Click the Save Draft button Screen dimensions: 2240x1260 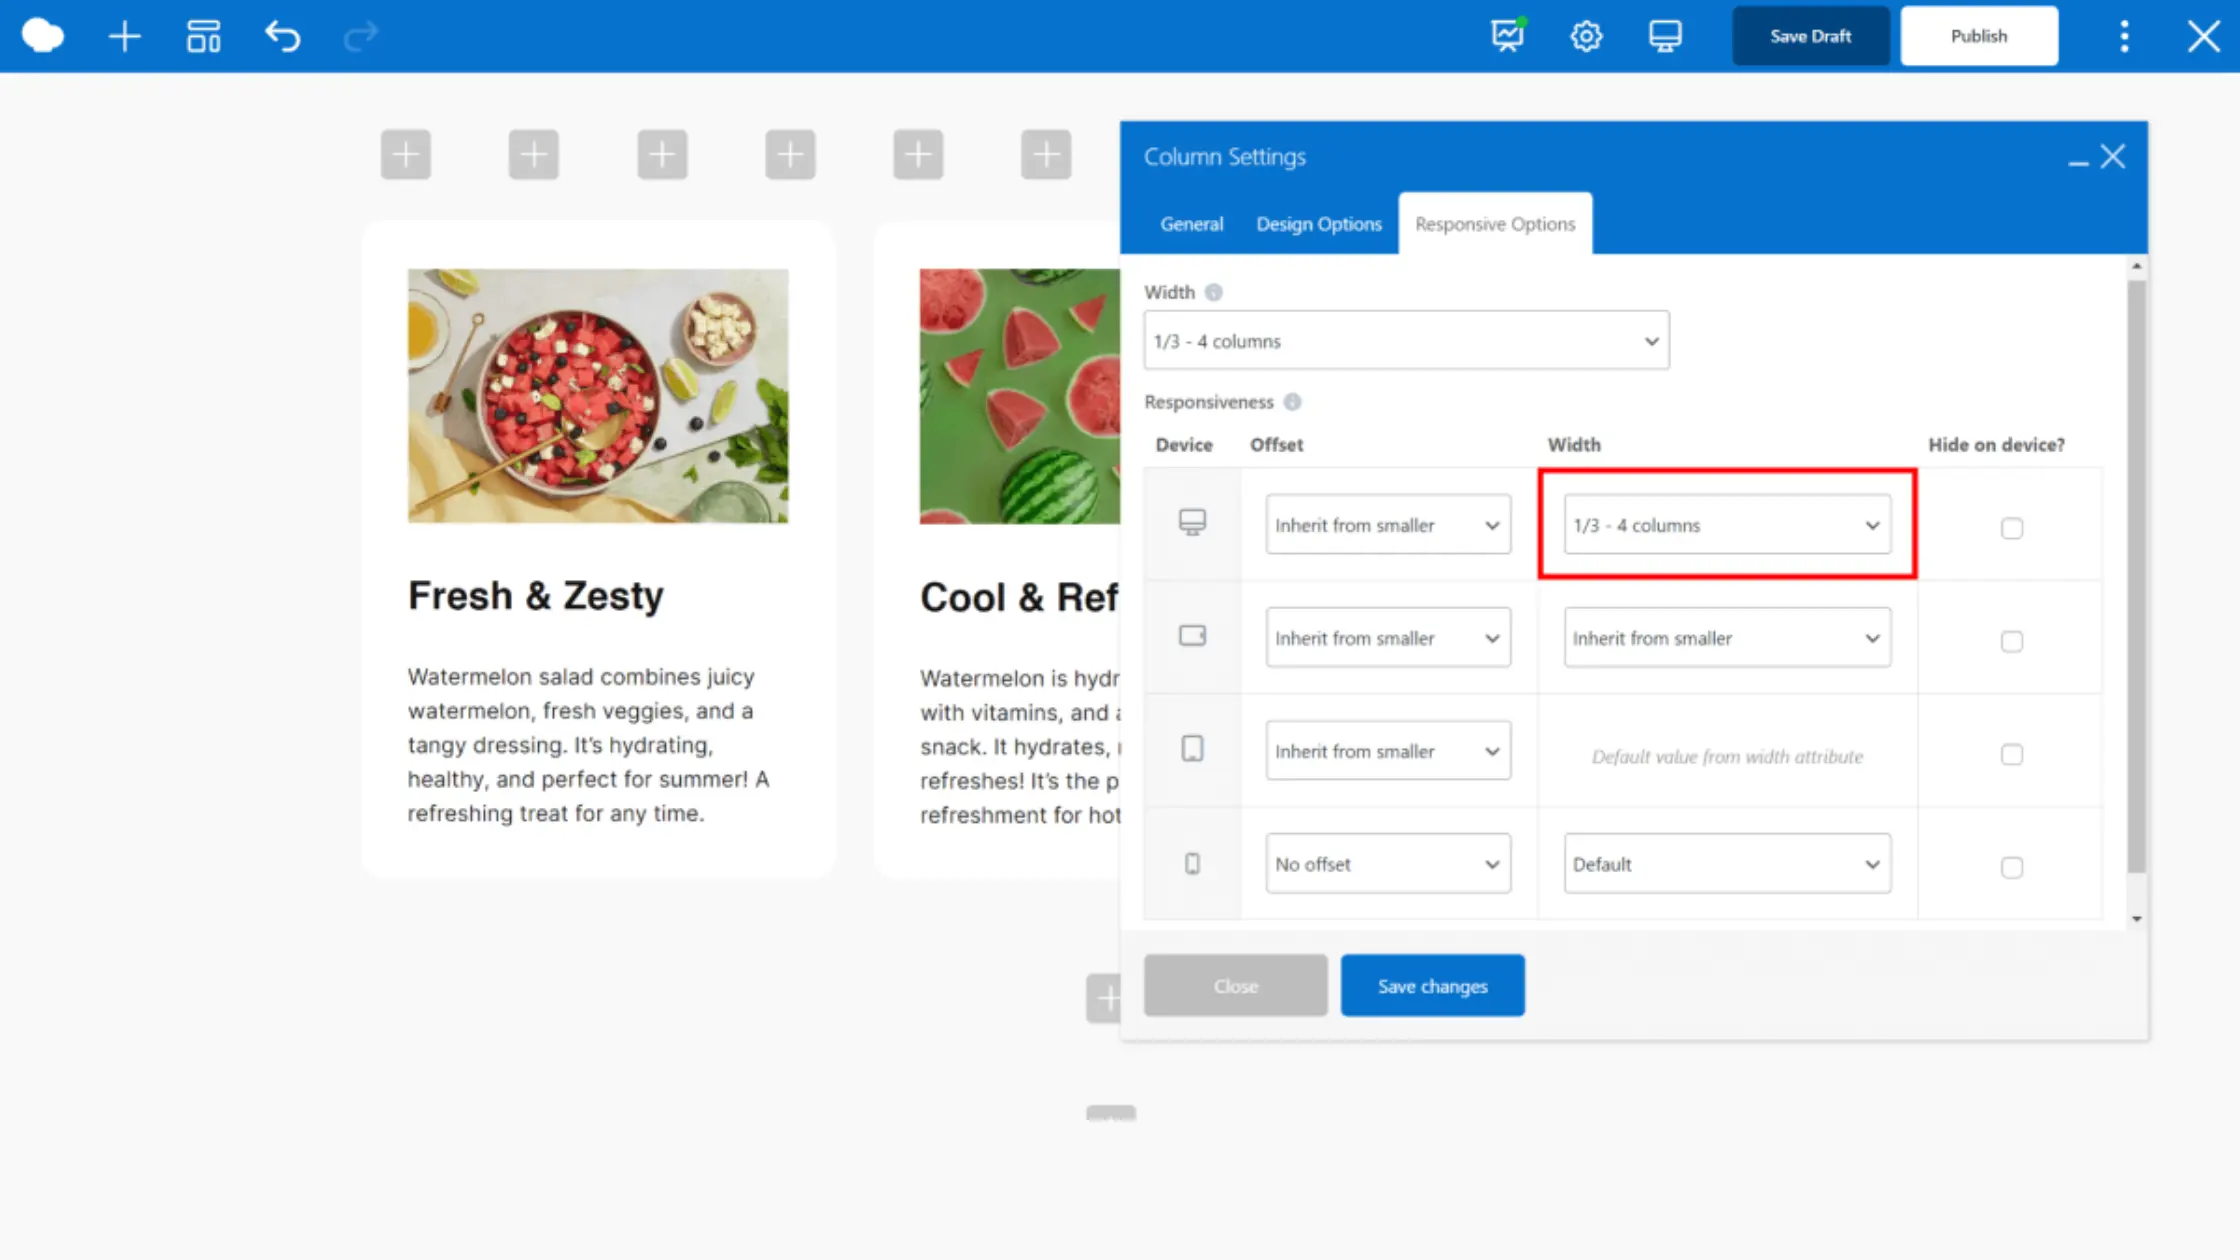click(1810, 36)
